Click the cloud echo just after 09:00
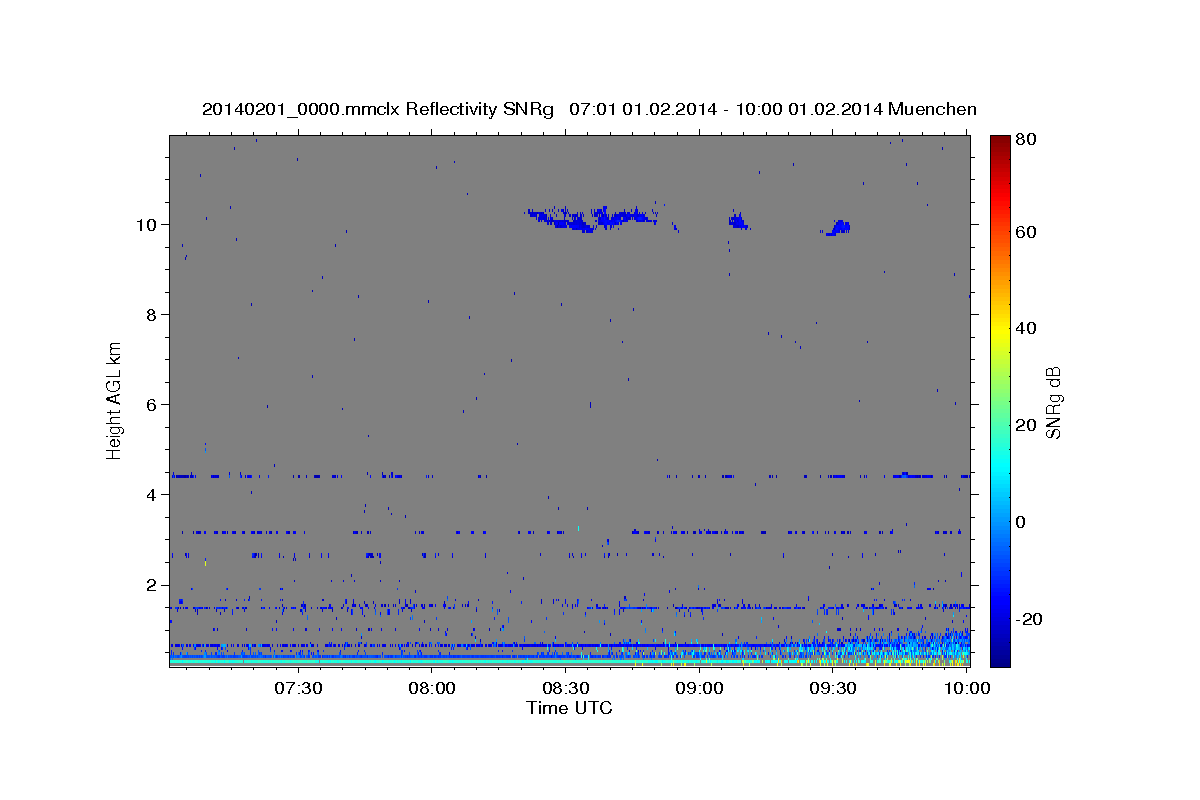 click(x=738, y=220)
